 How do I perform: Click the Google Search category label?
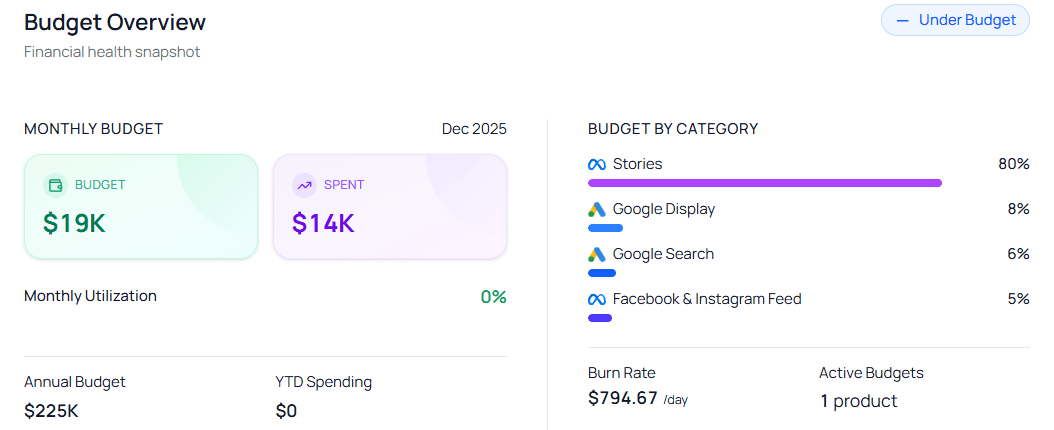(x=663, y=254)
